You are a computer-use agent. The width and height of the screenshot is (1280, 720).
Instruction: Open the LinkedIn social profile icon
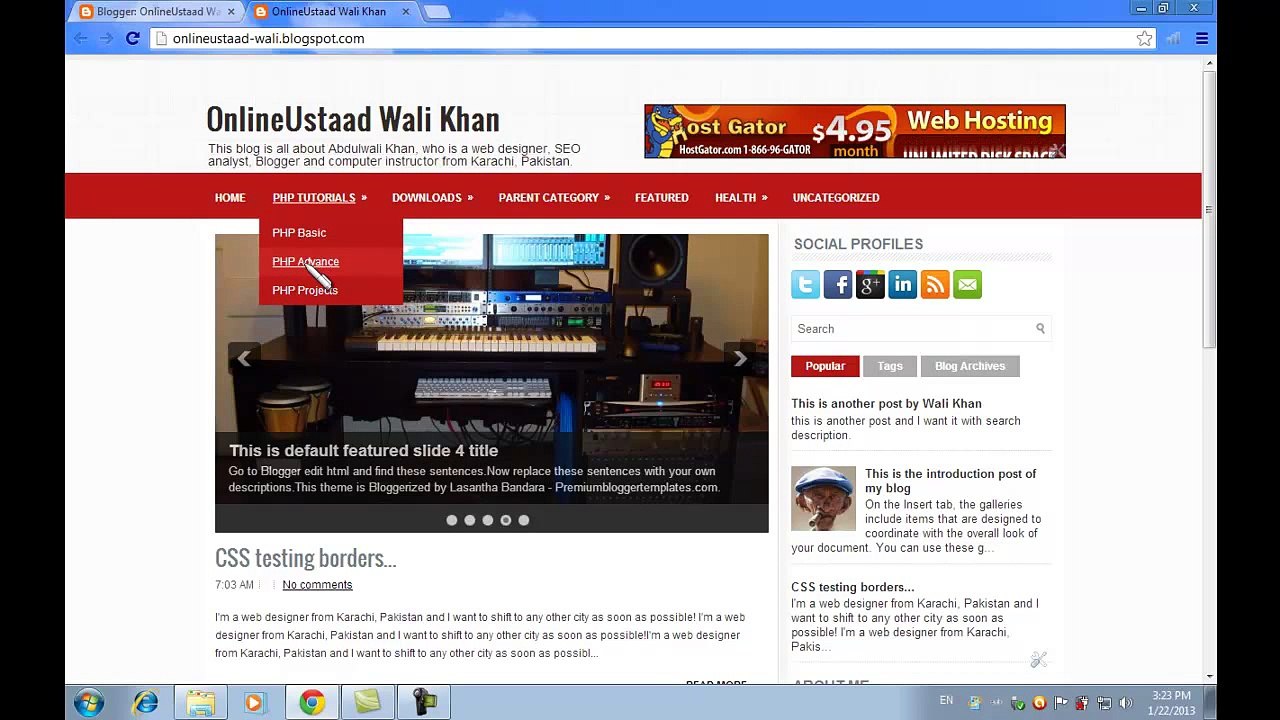pyautogui.click(x=903, y=285)
